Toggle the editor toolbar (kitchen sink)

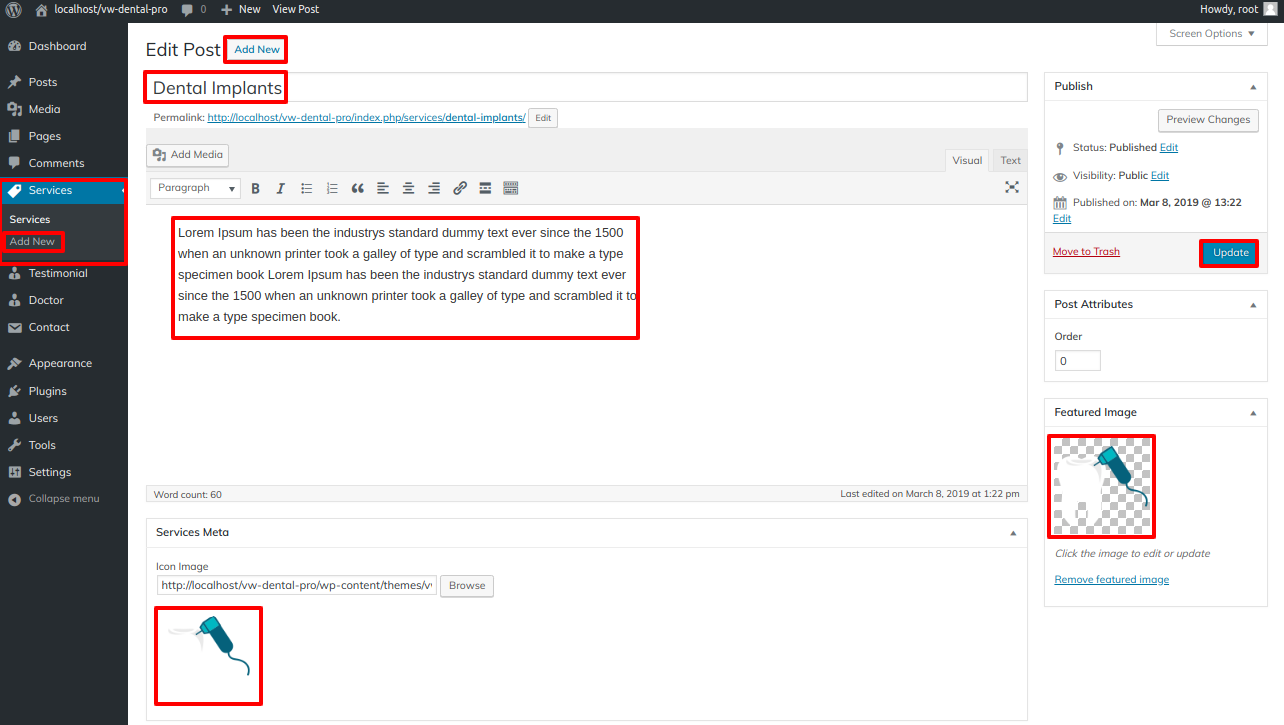(x=511, y=188)
